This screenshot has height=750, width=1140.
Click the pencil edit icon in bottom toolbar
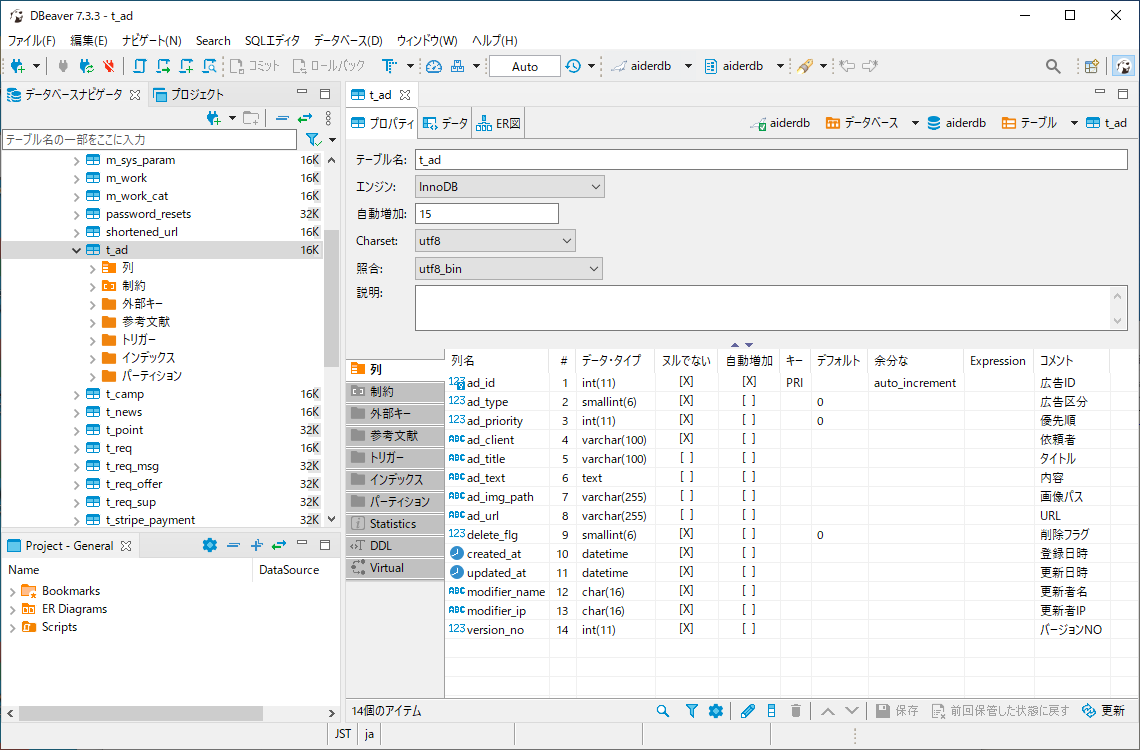(747, 711)
